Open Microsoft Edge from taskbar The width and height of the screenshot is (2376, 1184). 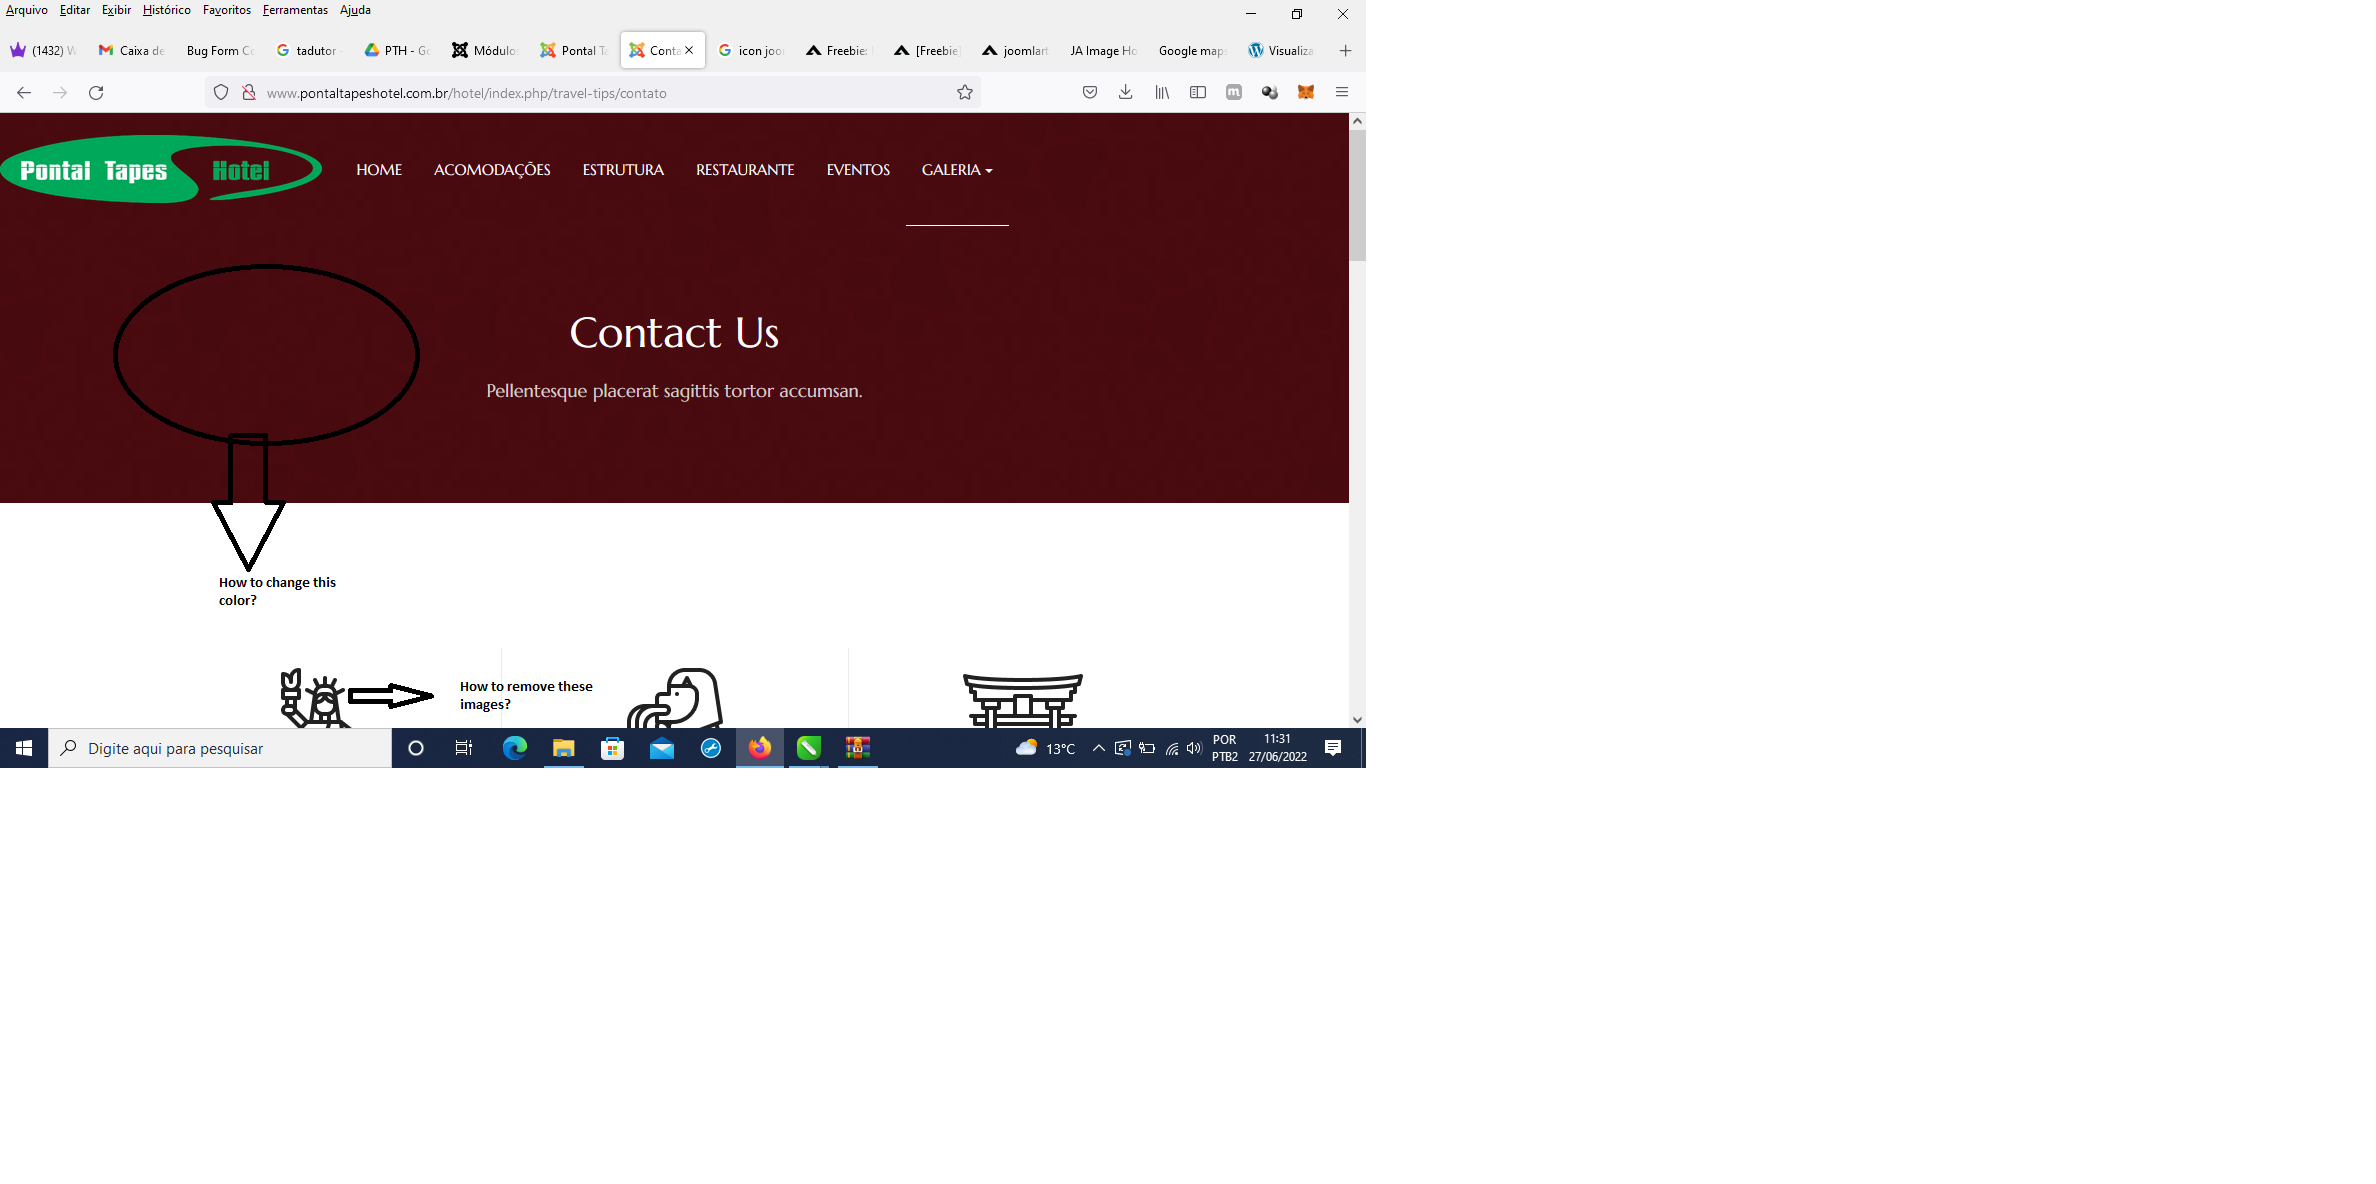pyautogui.click(x=515, y=748)
